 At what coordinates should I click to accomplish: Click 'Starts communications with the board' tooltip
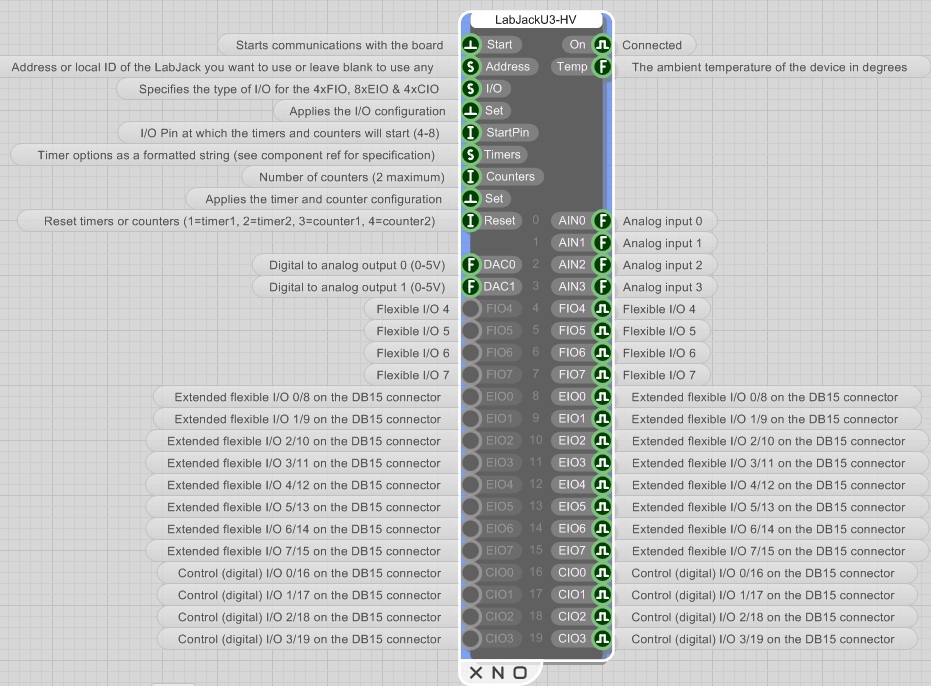click(x=340, y=45)
